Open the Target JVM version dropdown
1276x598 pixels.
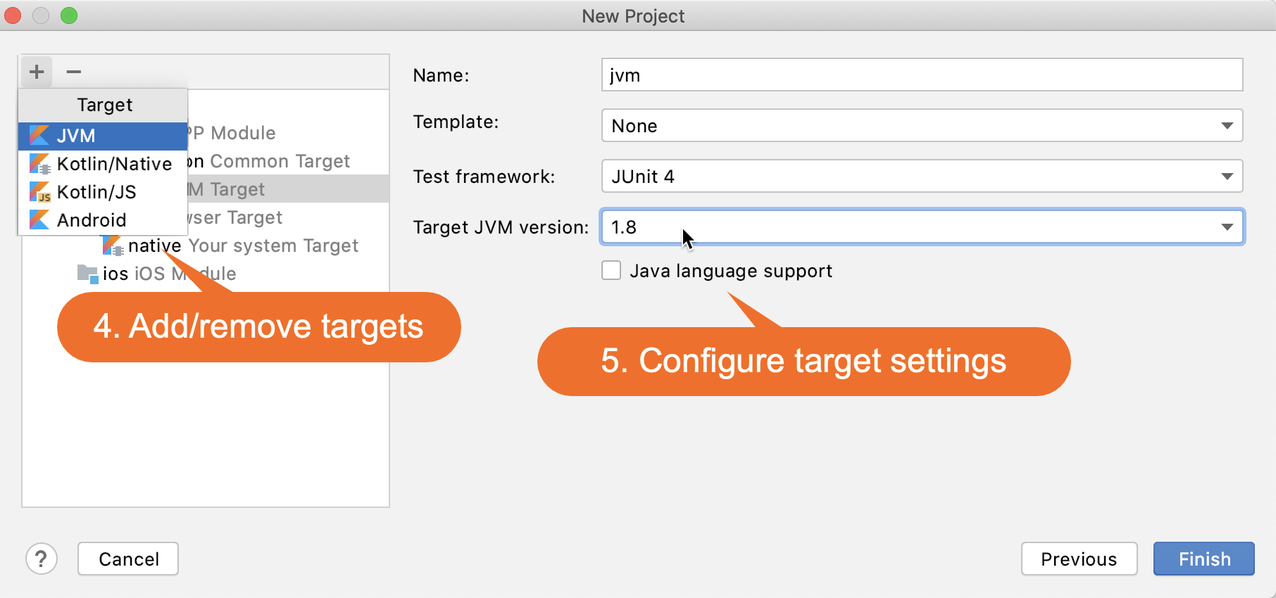(921, 227)
